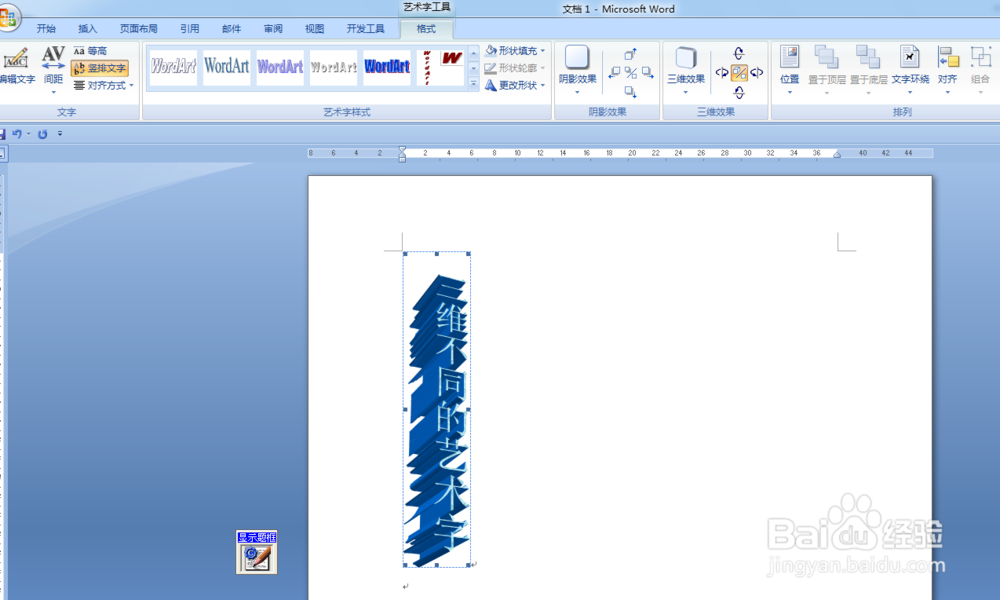This screenshot has height=600, width=1000.
Task: Nudge shadow right
Action: (647, 73)
